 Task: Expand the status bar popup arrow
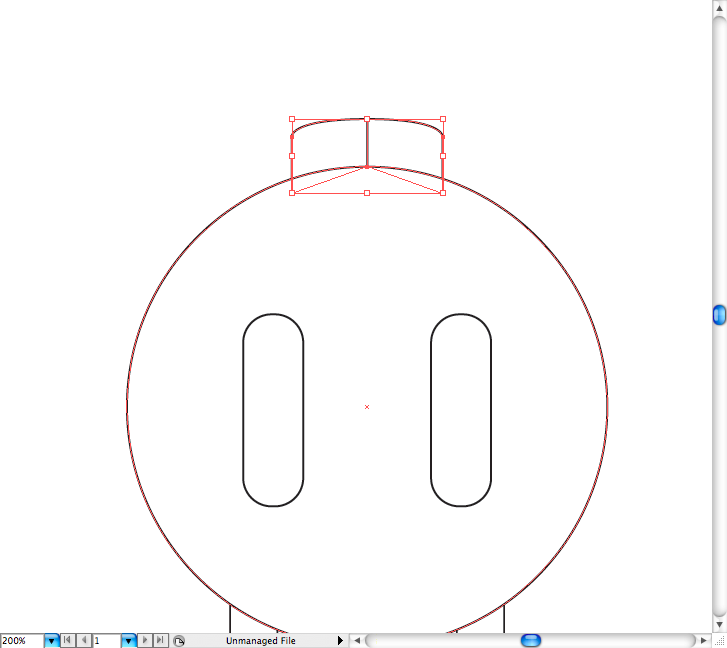[340, 640]
